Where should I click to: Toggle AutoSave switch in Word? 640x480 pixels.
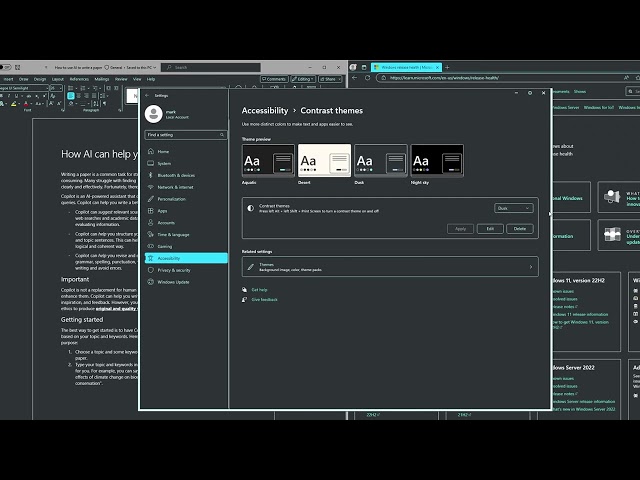5,67
